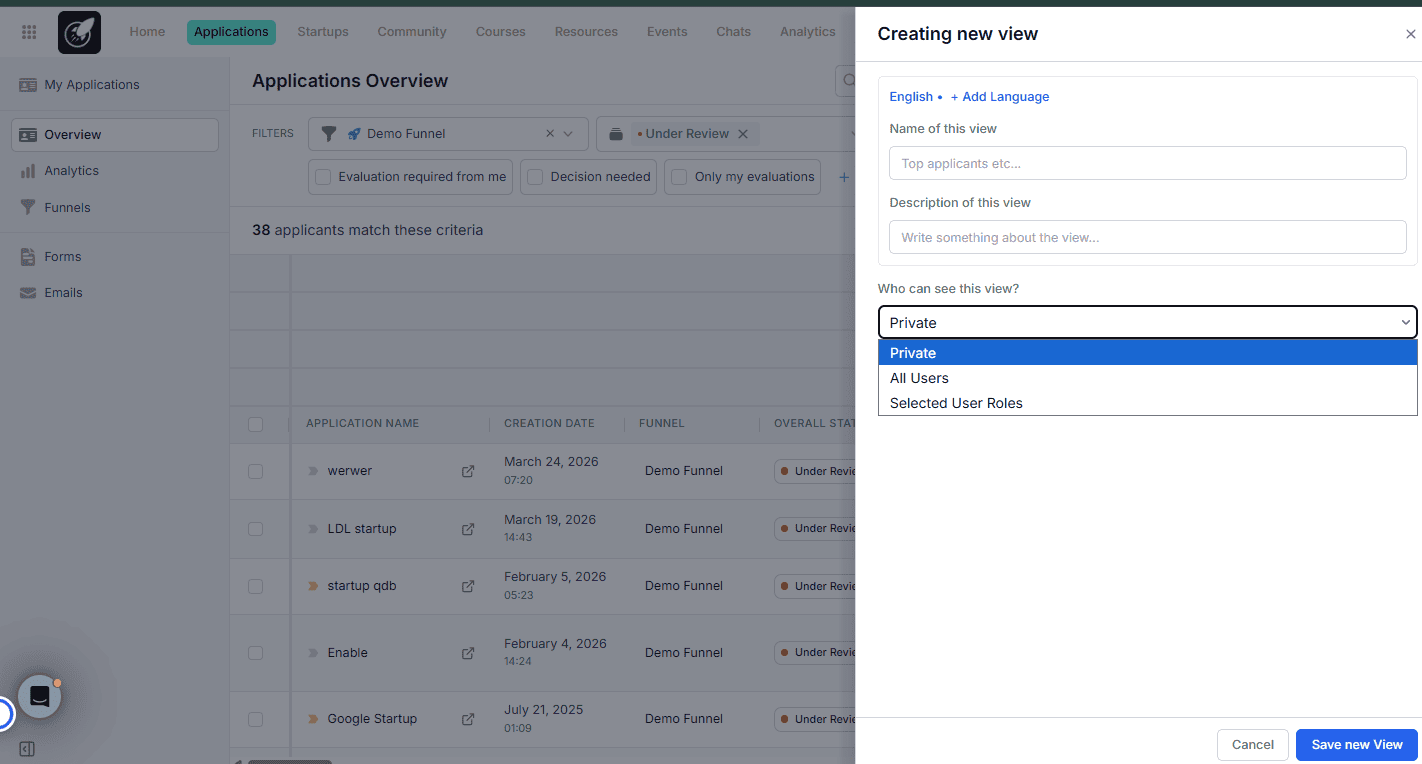Click Save new View button

pyautogui.click(x=1357, y=744)
